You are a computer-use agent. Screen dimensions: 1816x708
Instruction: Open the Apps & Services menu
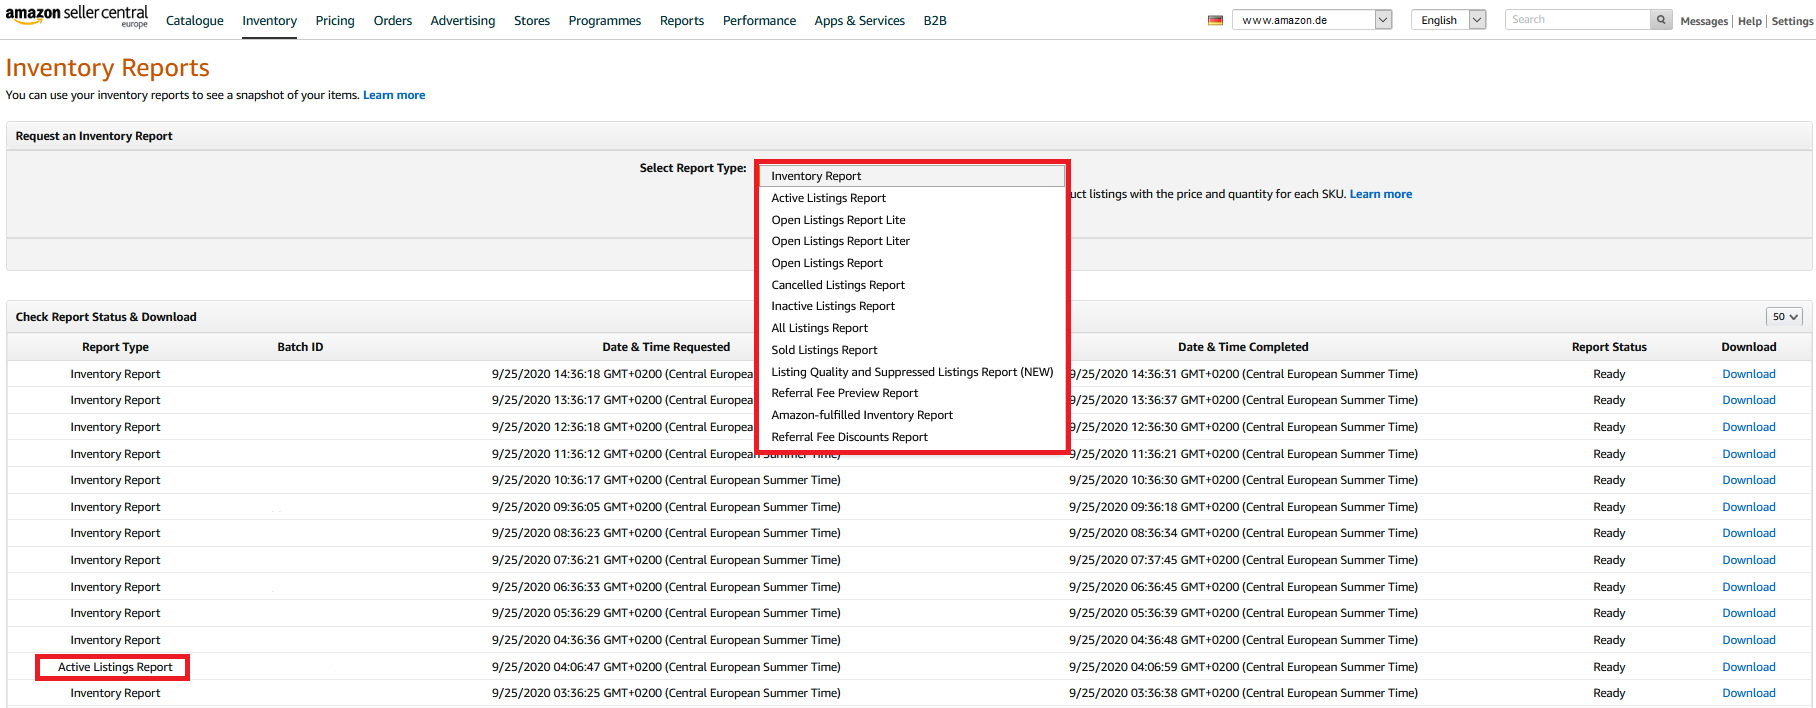coord(860,21)
